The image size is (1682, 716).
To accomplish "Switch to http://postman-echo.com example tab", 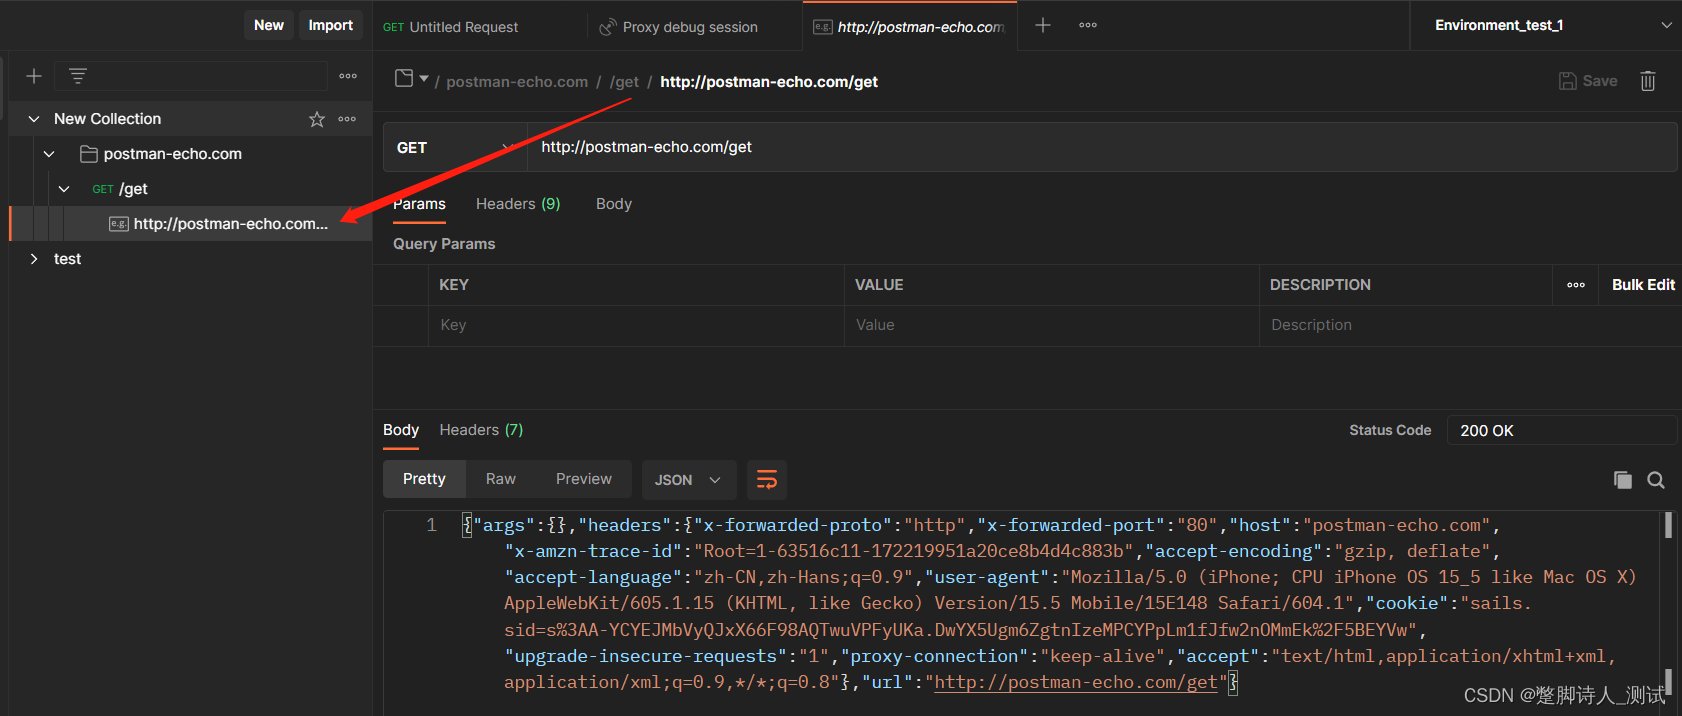I will pos(910,27).
